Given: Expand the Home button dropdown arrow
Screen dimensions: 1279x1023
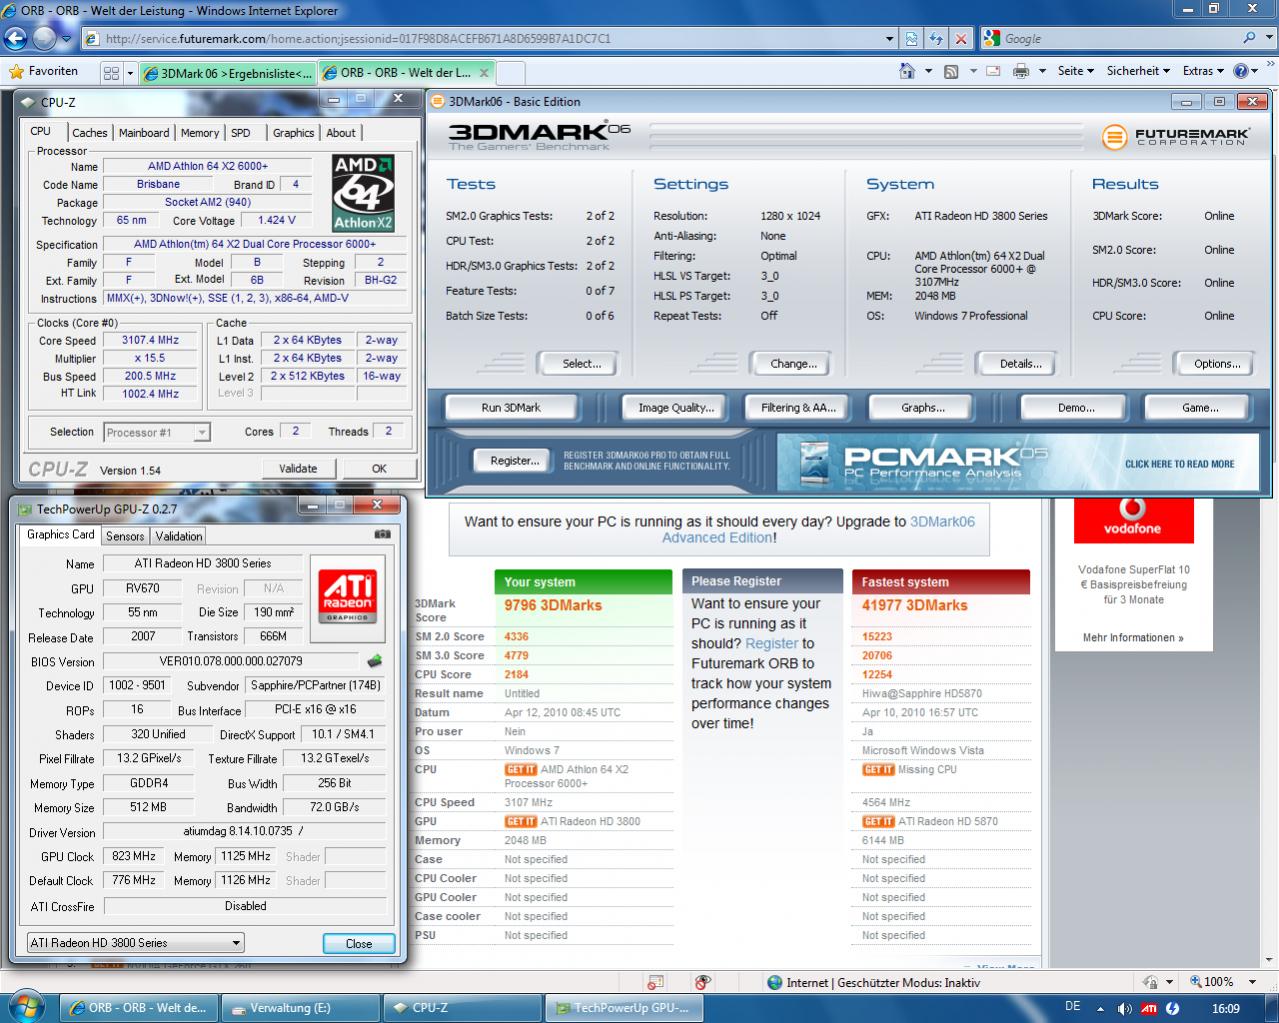Looking at the screenshot, I should (928, 71).
